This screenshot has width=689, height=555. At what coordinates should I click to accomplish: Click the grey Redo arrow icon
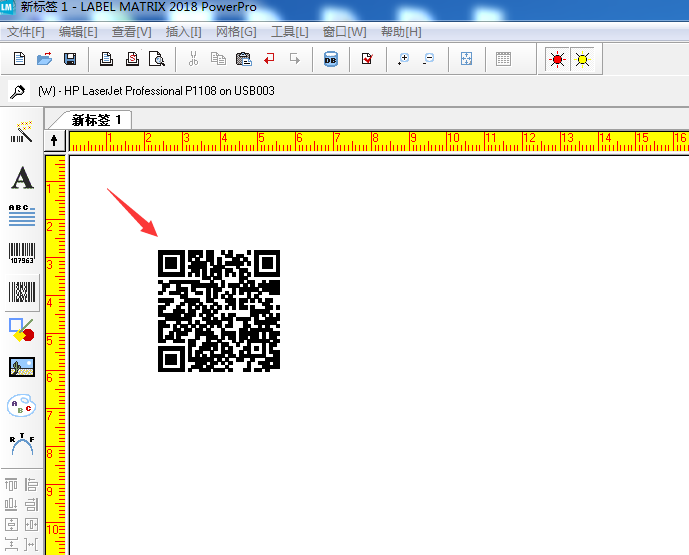[x=295, y=58]
